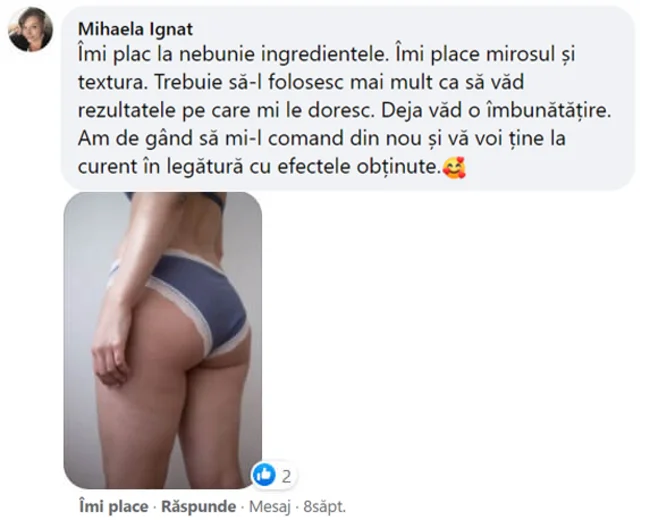View the reaction count of 2
This screenshot has height=520, width=650.
(x=286, y=476)
